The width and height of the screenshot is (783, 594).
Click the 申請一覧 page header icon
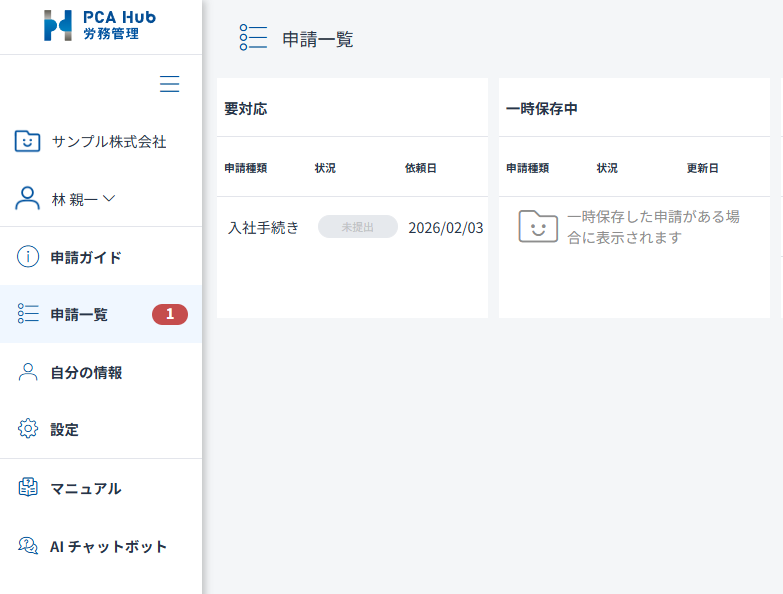point(253,39)
